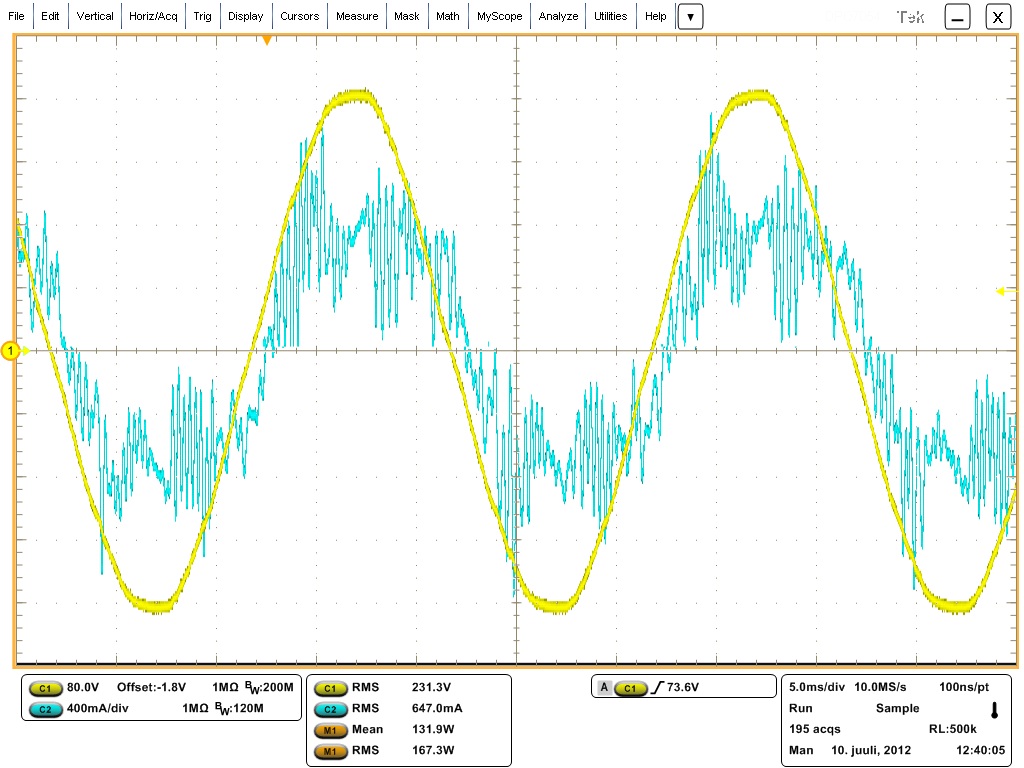
Task: Click the A trigger badge in the trigger readout
Action: (x=604, y=689)
